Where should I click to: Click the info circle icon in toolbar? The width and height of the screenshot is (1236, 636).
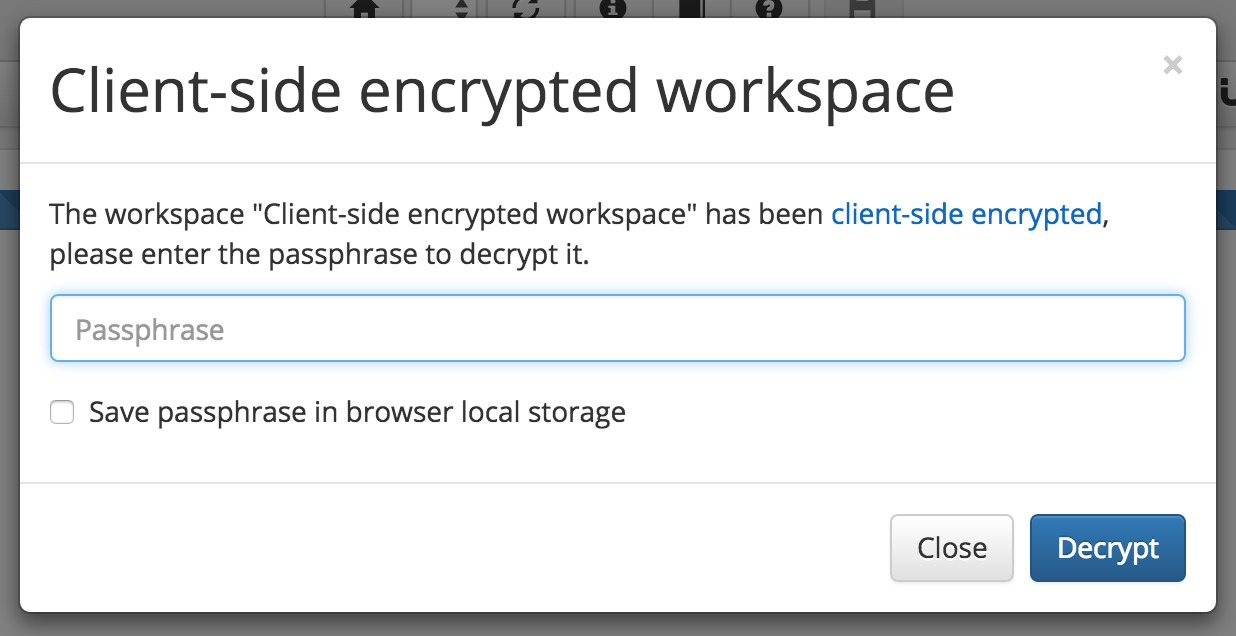tap(613, 8)
